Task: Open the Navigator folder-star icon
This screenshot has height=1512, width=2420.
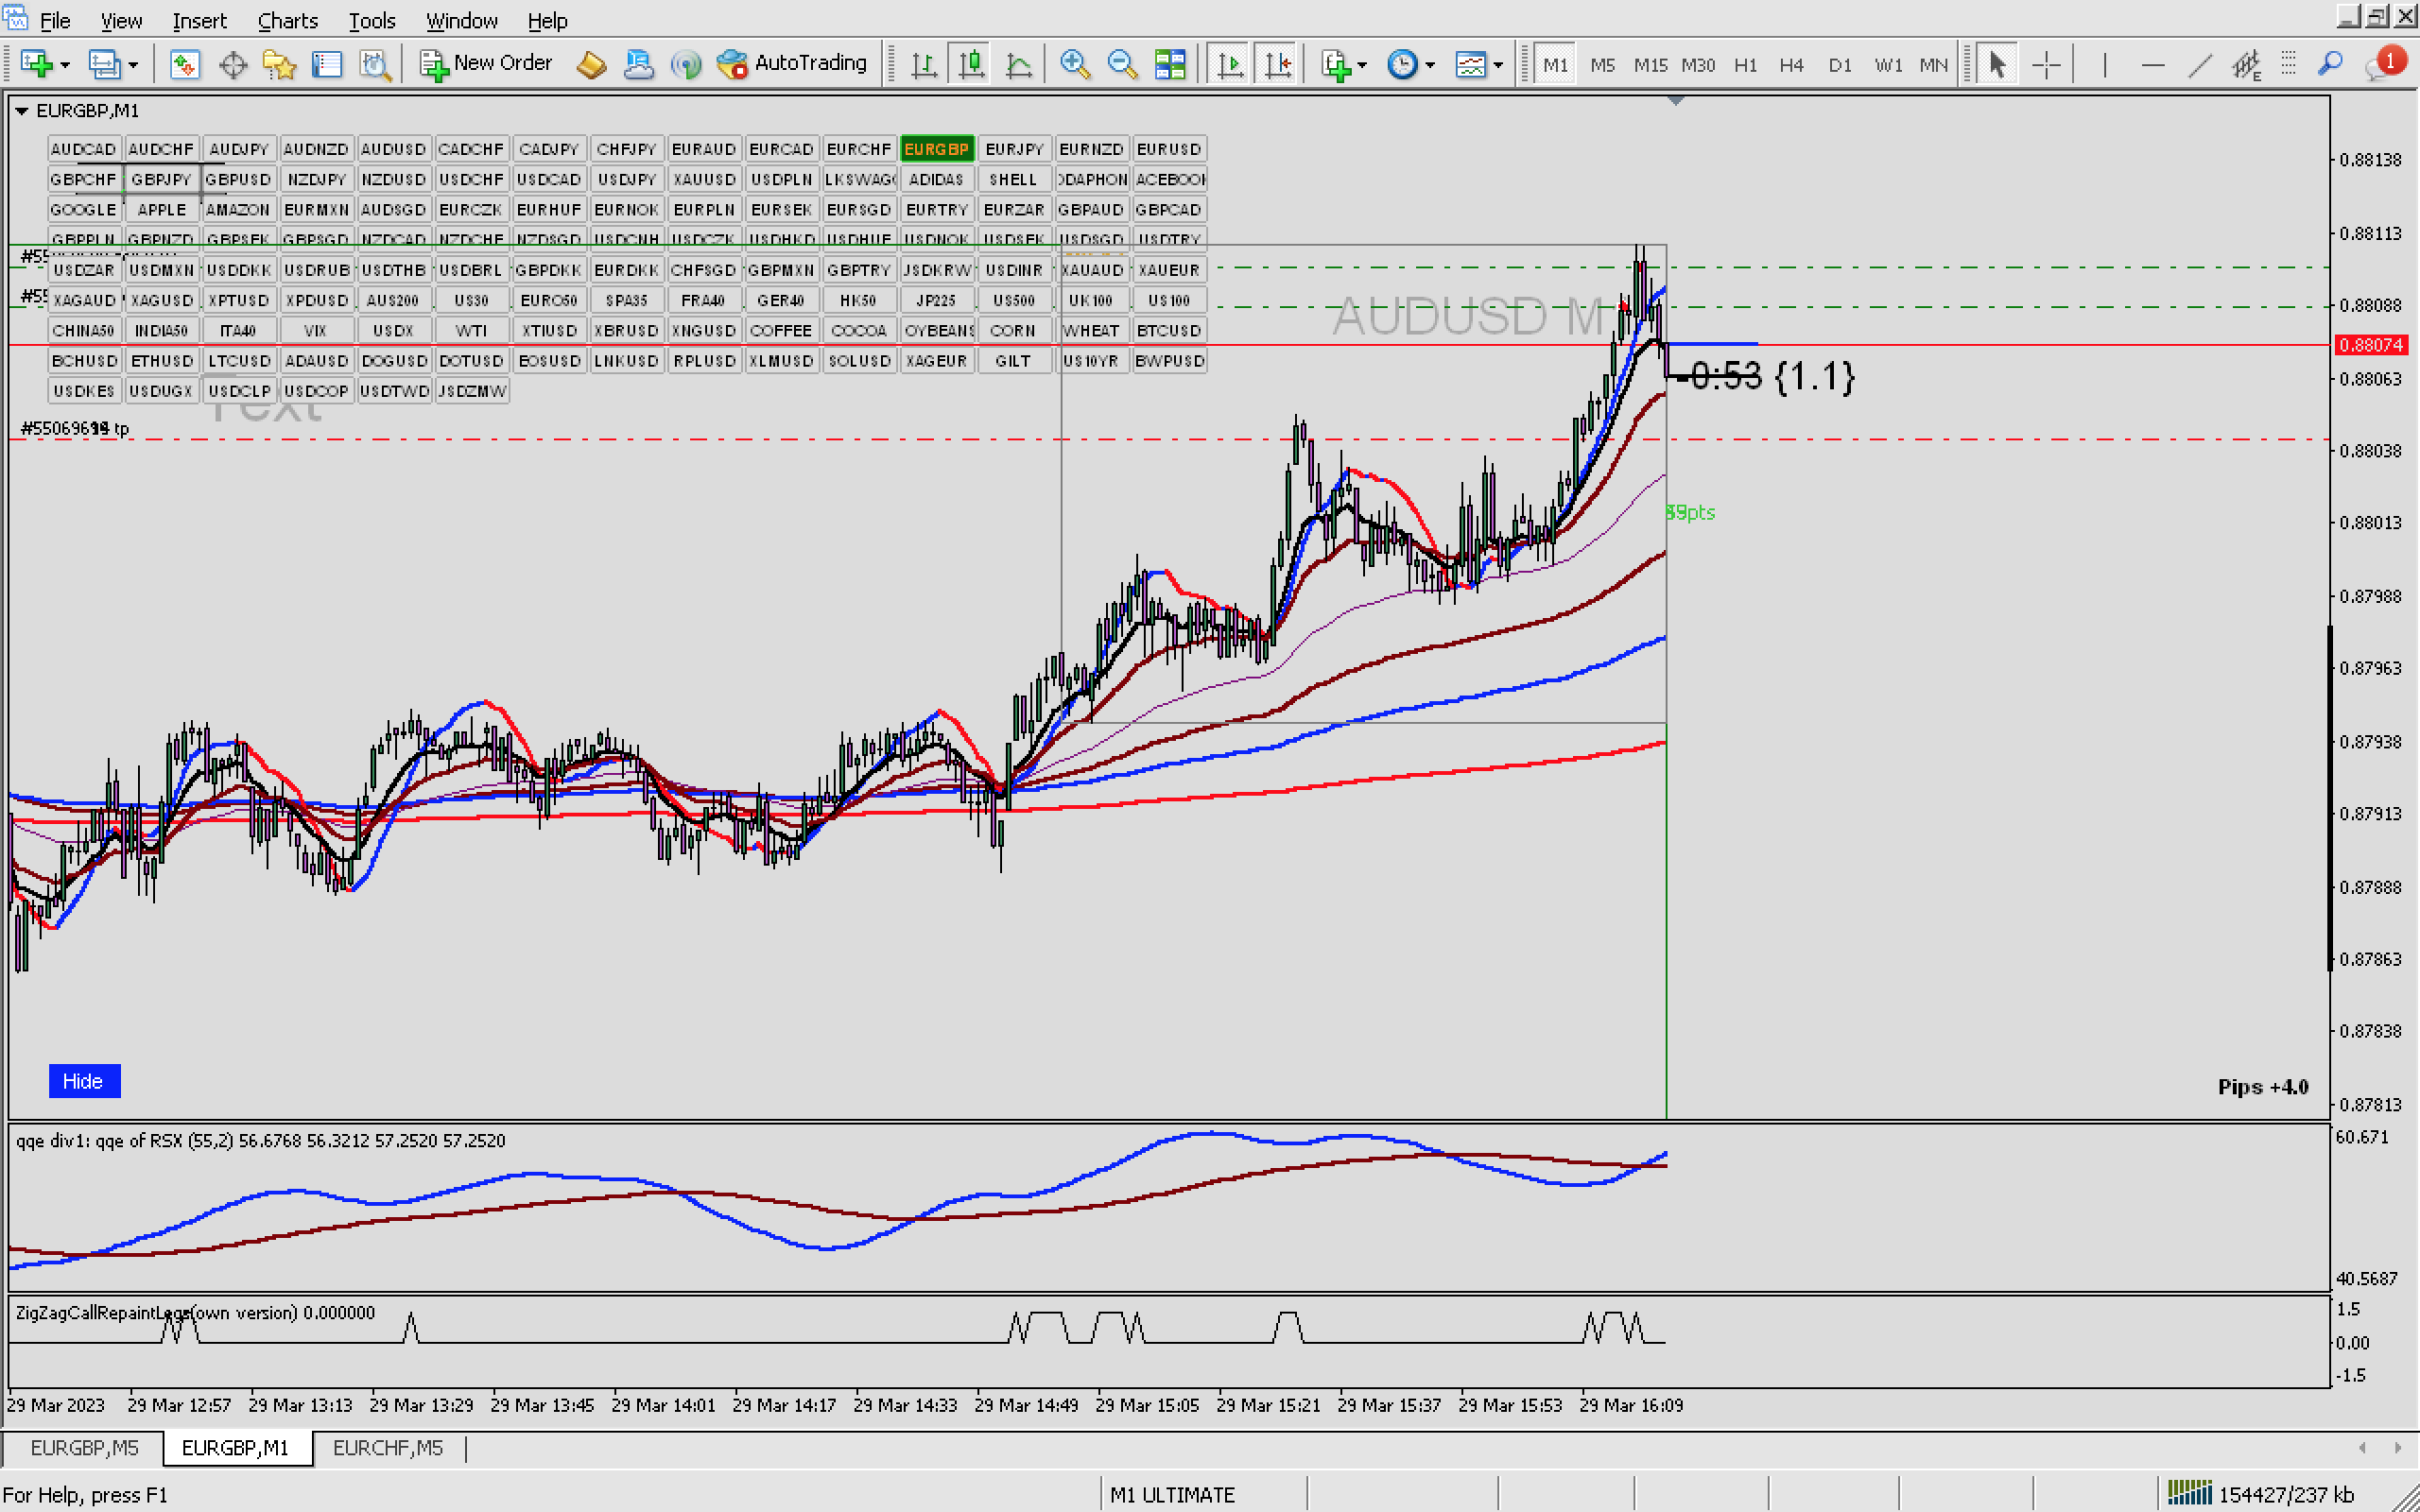Action: pos(279,64)
